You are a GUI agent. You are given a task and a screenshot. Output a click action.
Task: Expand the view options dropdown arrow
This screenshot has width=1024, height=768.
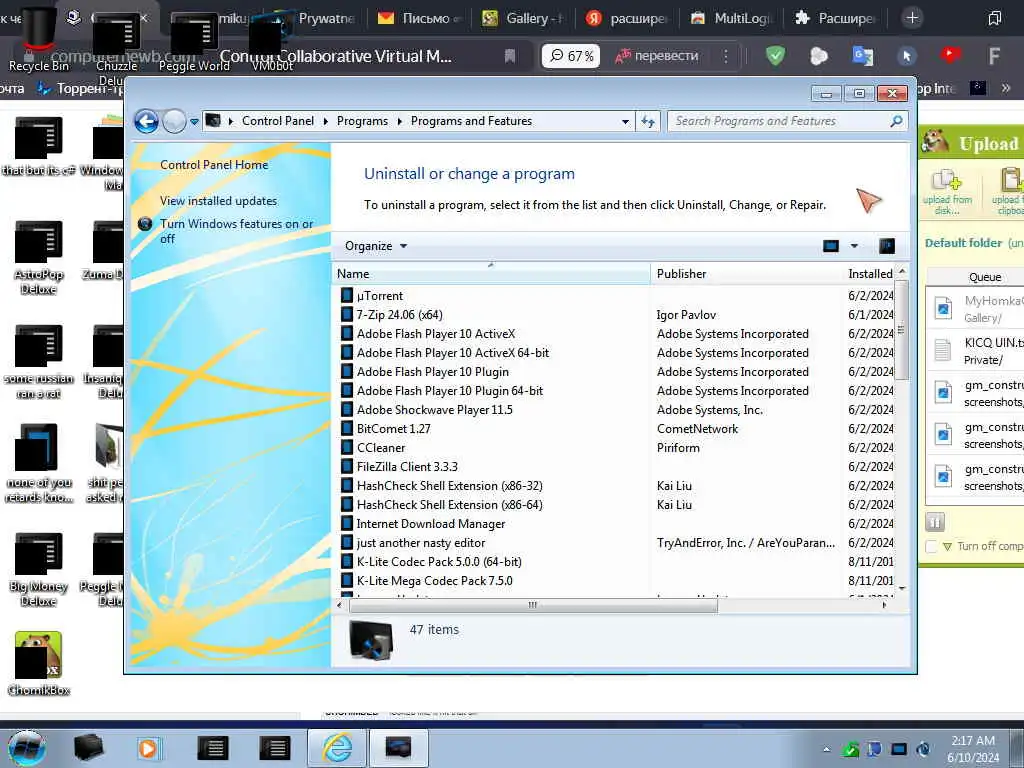[x=854, y=246]
